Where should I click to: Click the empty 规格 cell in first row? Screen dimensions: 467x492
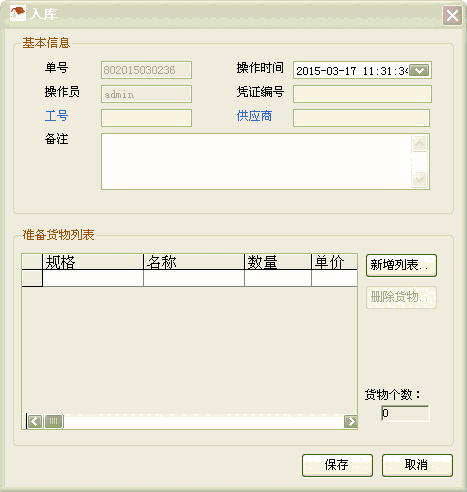(93, 278)
